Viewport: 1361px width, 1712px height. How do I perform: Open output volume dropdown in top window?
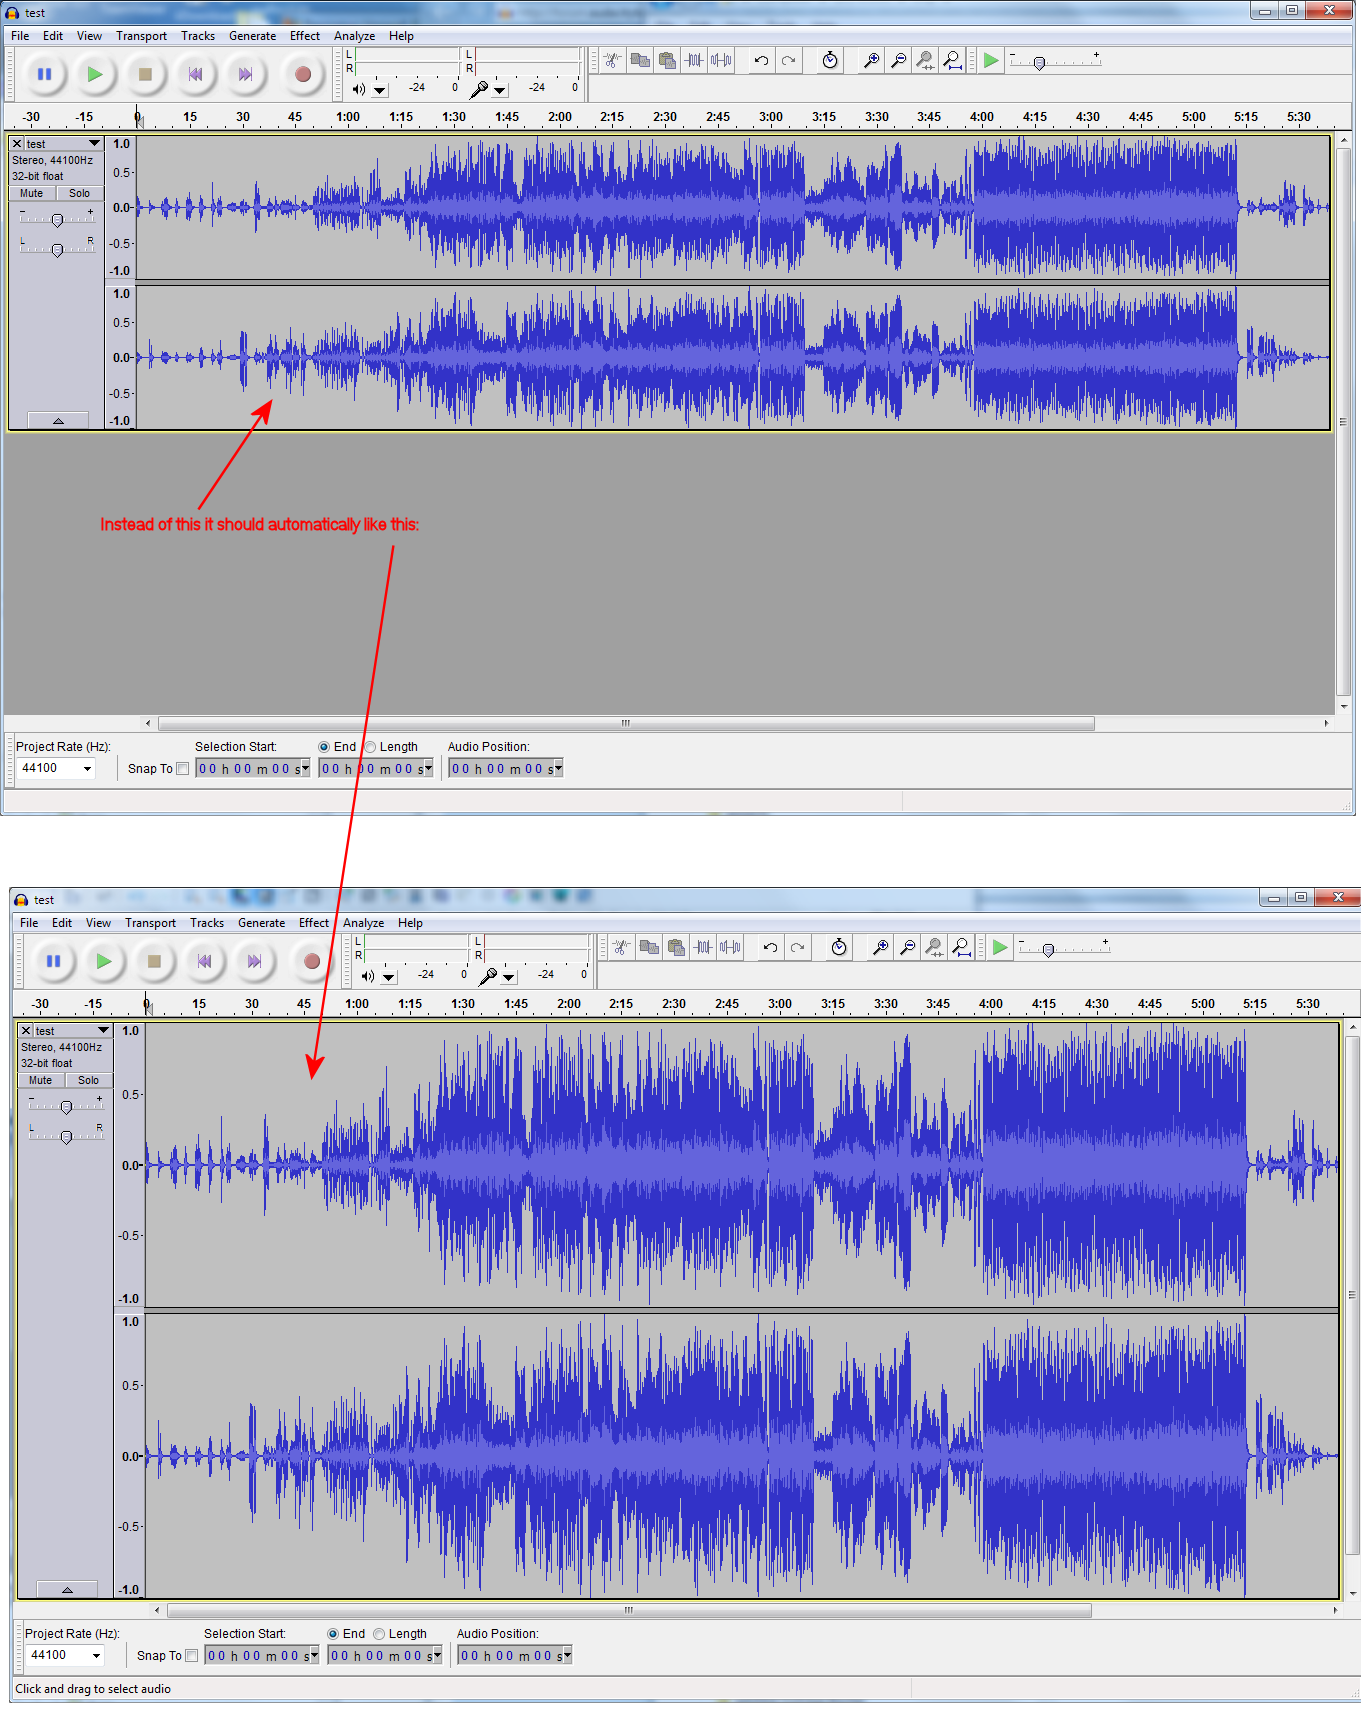pos(380,90)
